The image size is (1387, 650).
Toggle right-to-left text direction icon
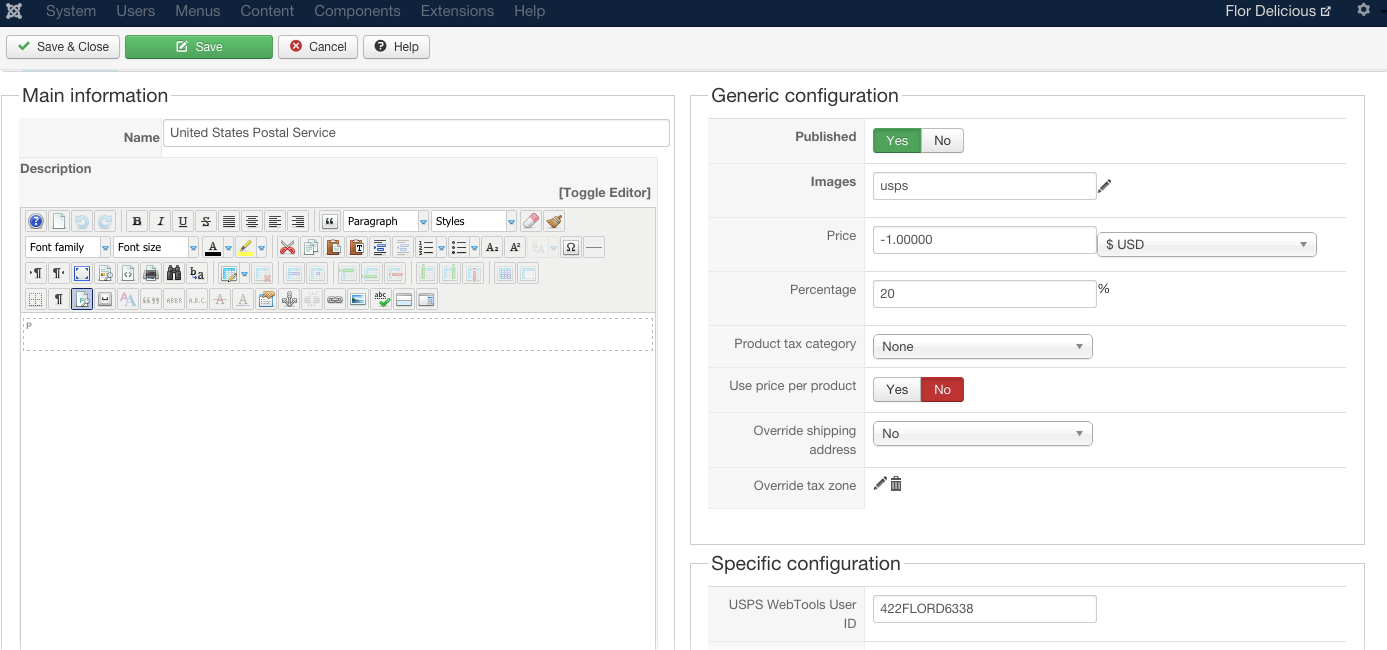pos(59,273)
